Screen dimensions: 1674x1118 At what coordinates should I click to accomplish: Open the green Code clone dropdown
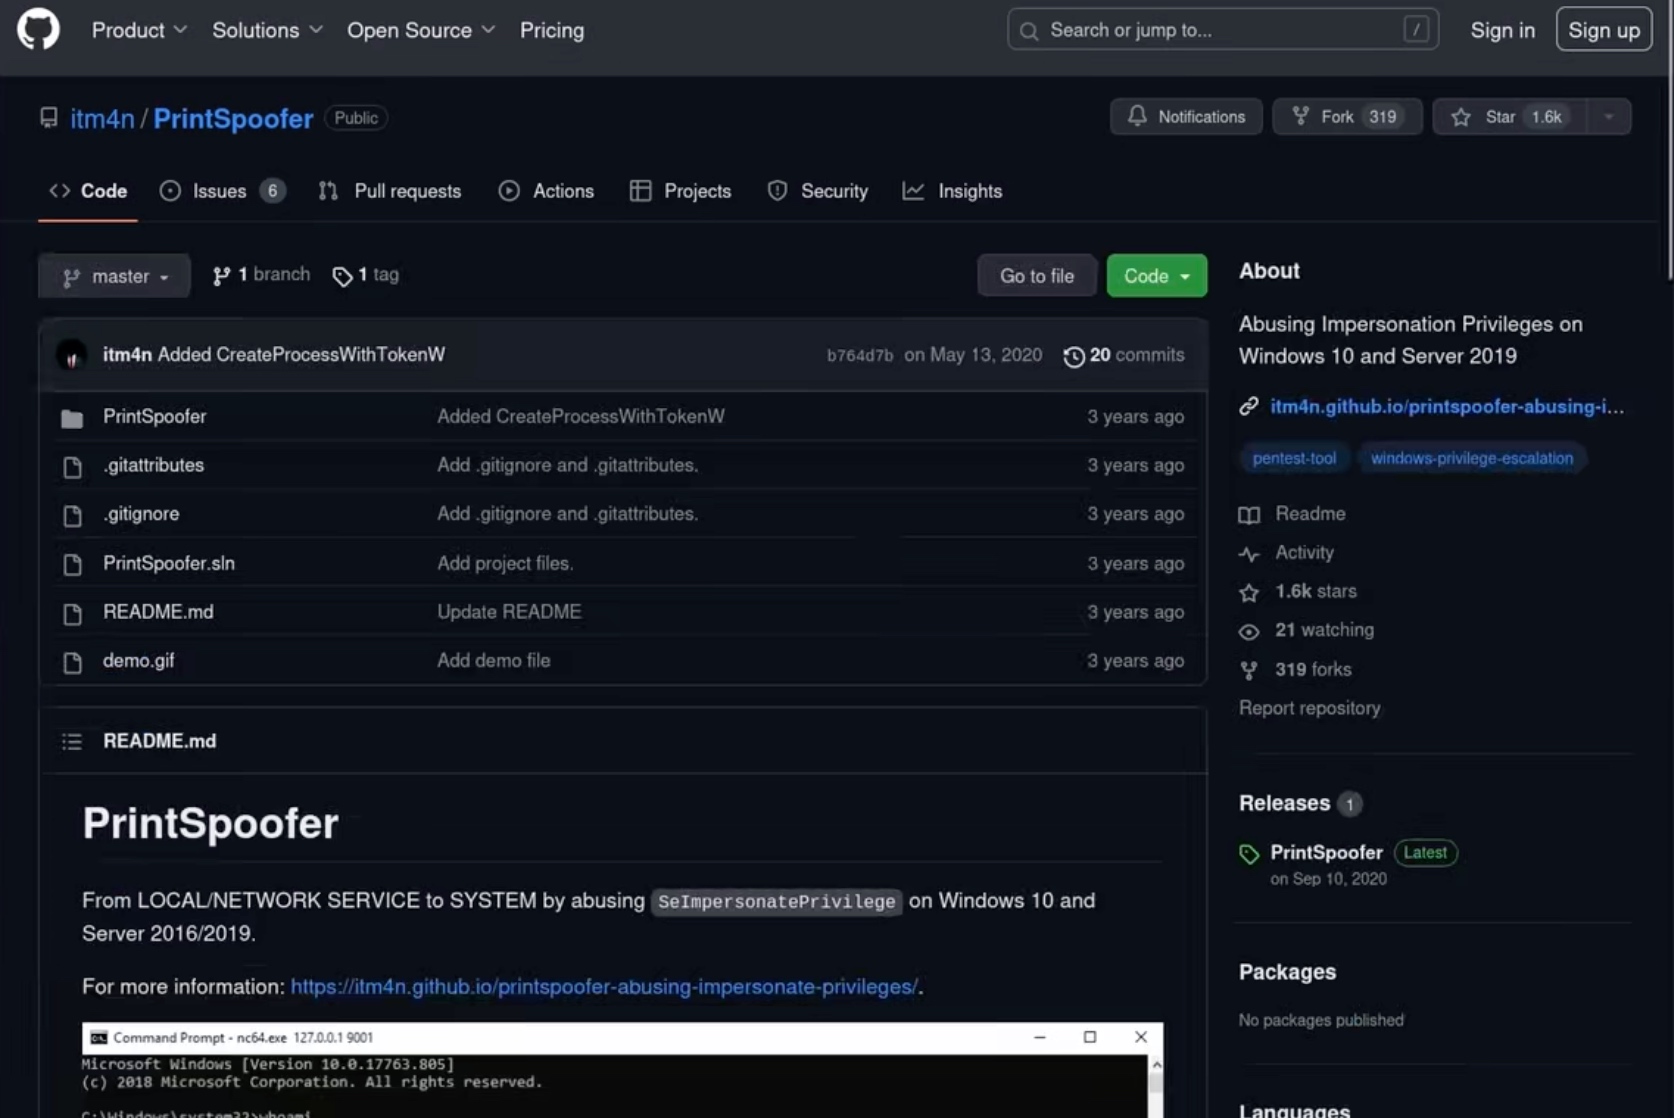(1156, 276)
